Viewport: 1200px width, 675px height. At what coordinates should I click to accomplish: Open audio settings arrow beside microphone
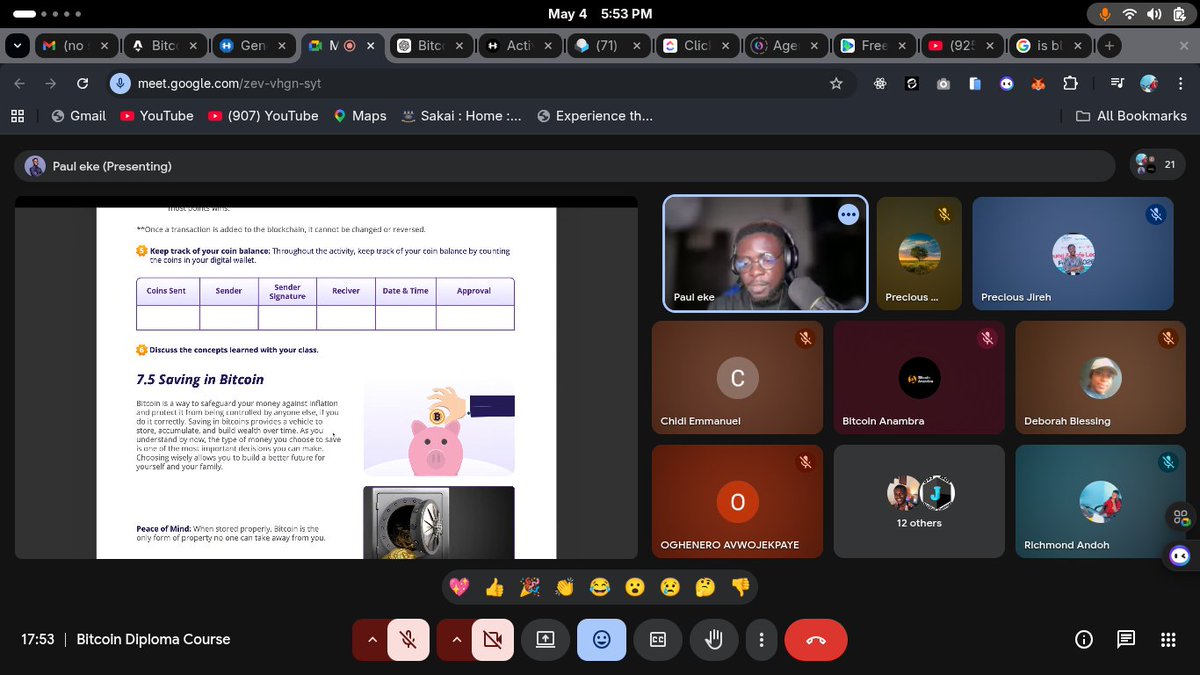tap(371, 640)
